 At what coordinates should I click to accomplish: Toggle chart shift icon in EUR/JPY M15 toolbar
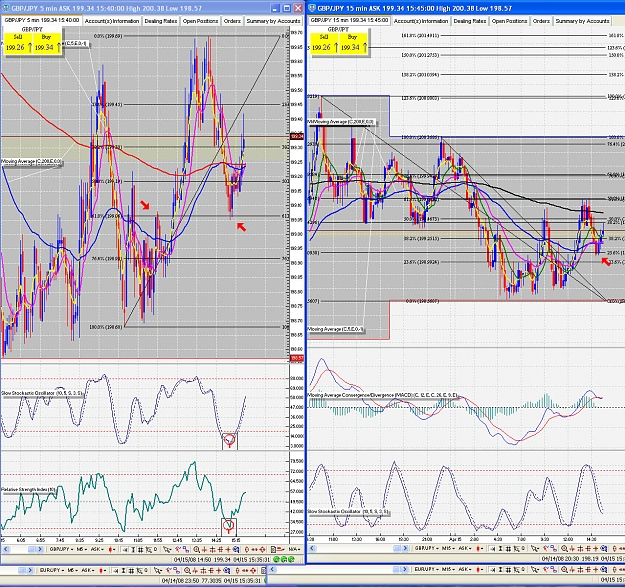pos(493,569)
